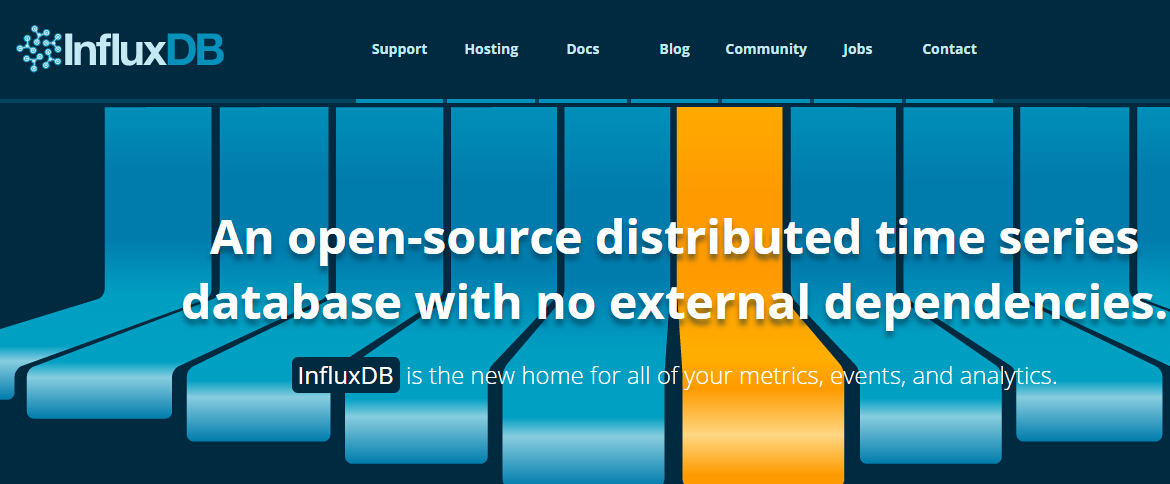The width and height of the screenshot is (1170, 484).
Task: Go to the Hosting section
Action: click(491, 49)
